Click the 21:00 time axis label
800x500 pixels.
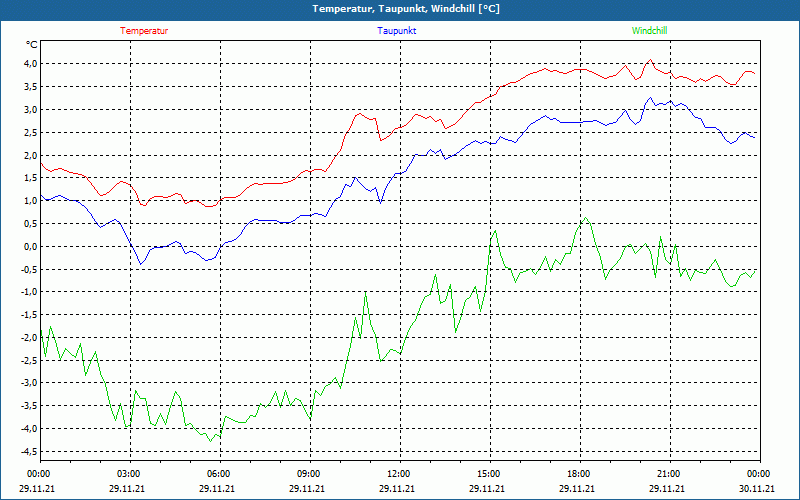tap(669, 474)
